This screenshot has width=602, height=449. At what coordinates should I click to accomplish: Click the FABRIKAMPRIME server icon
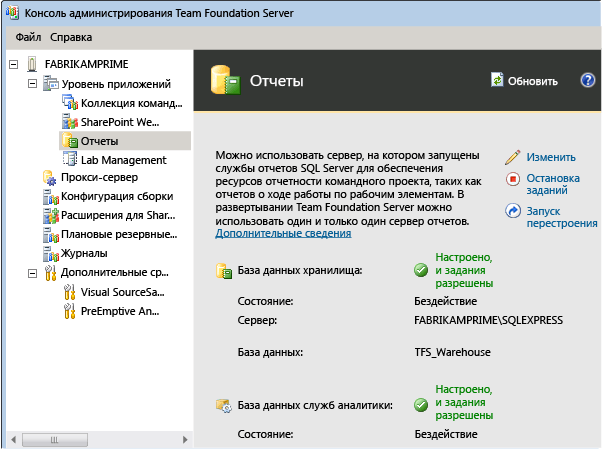[32, 64]
